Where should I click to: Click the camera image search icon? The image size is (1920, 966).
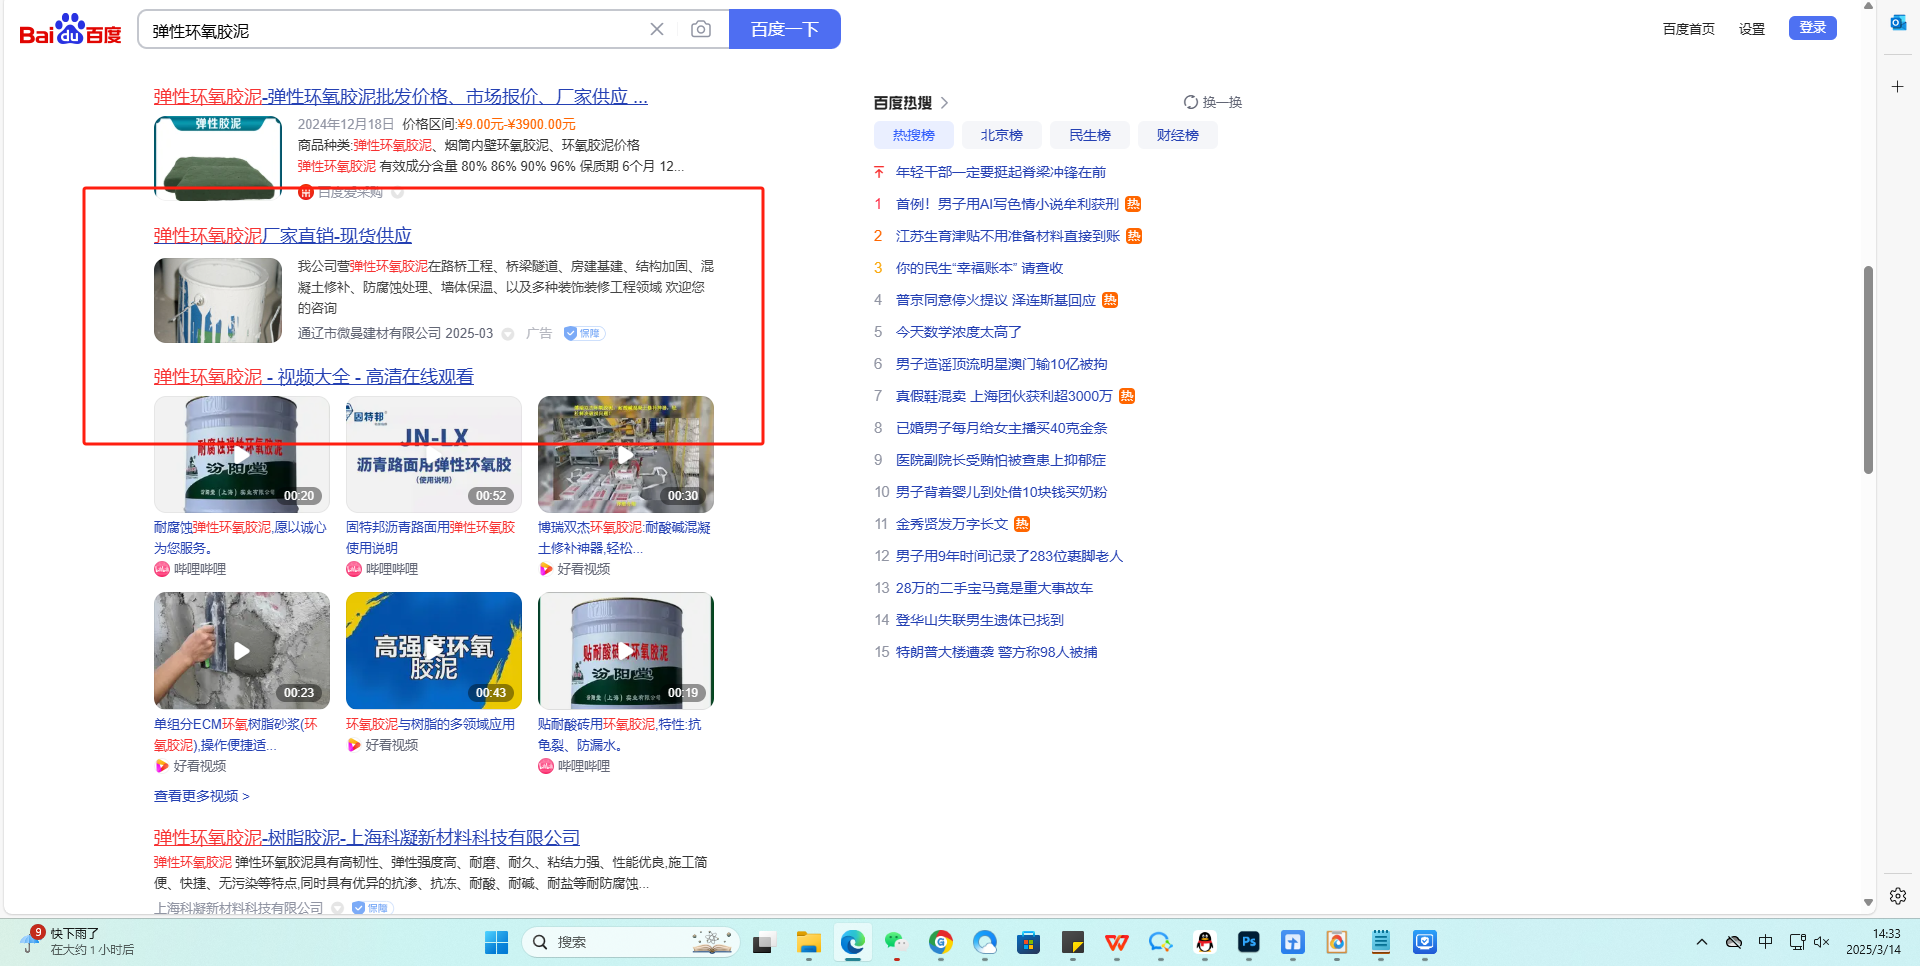tap(701, 30)
